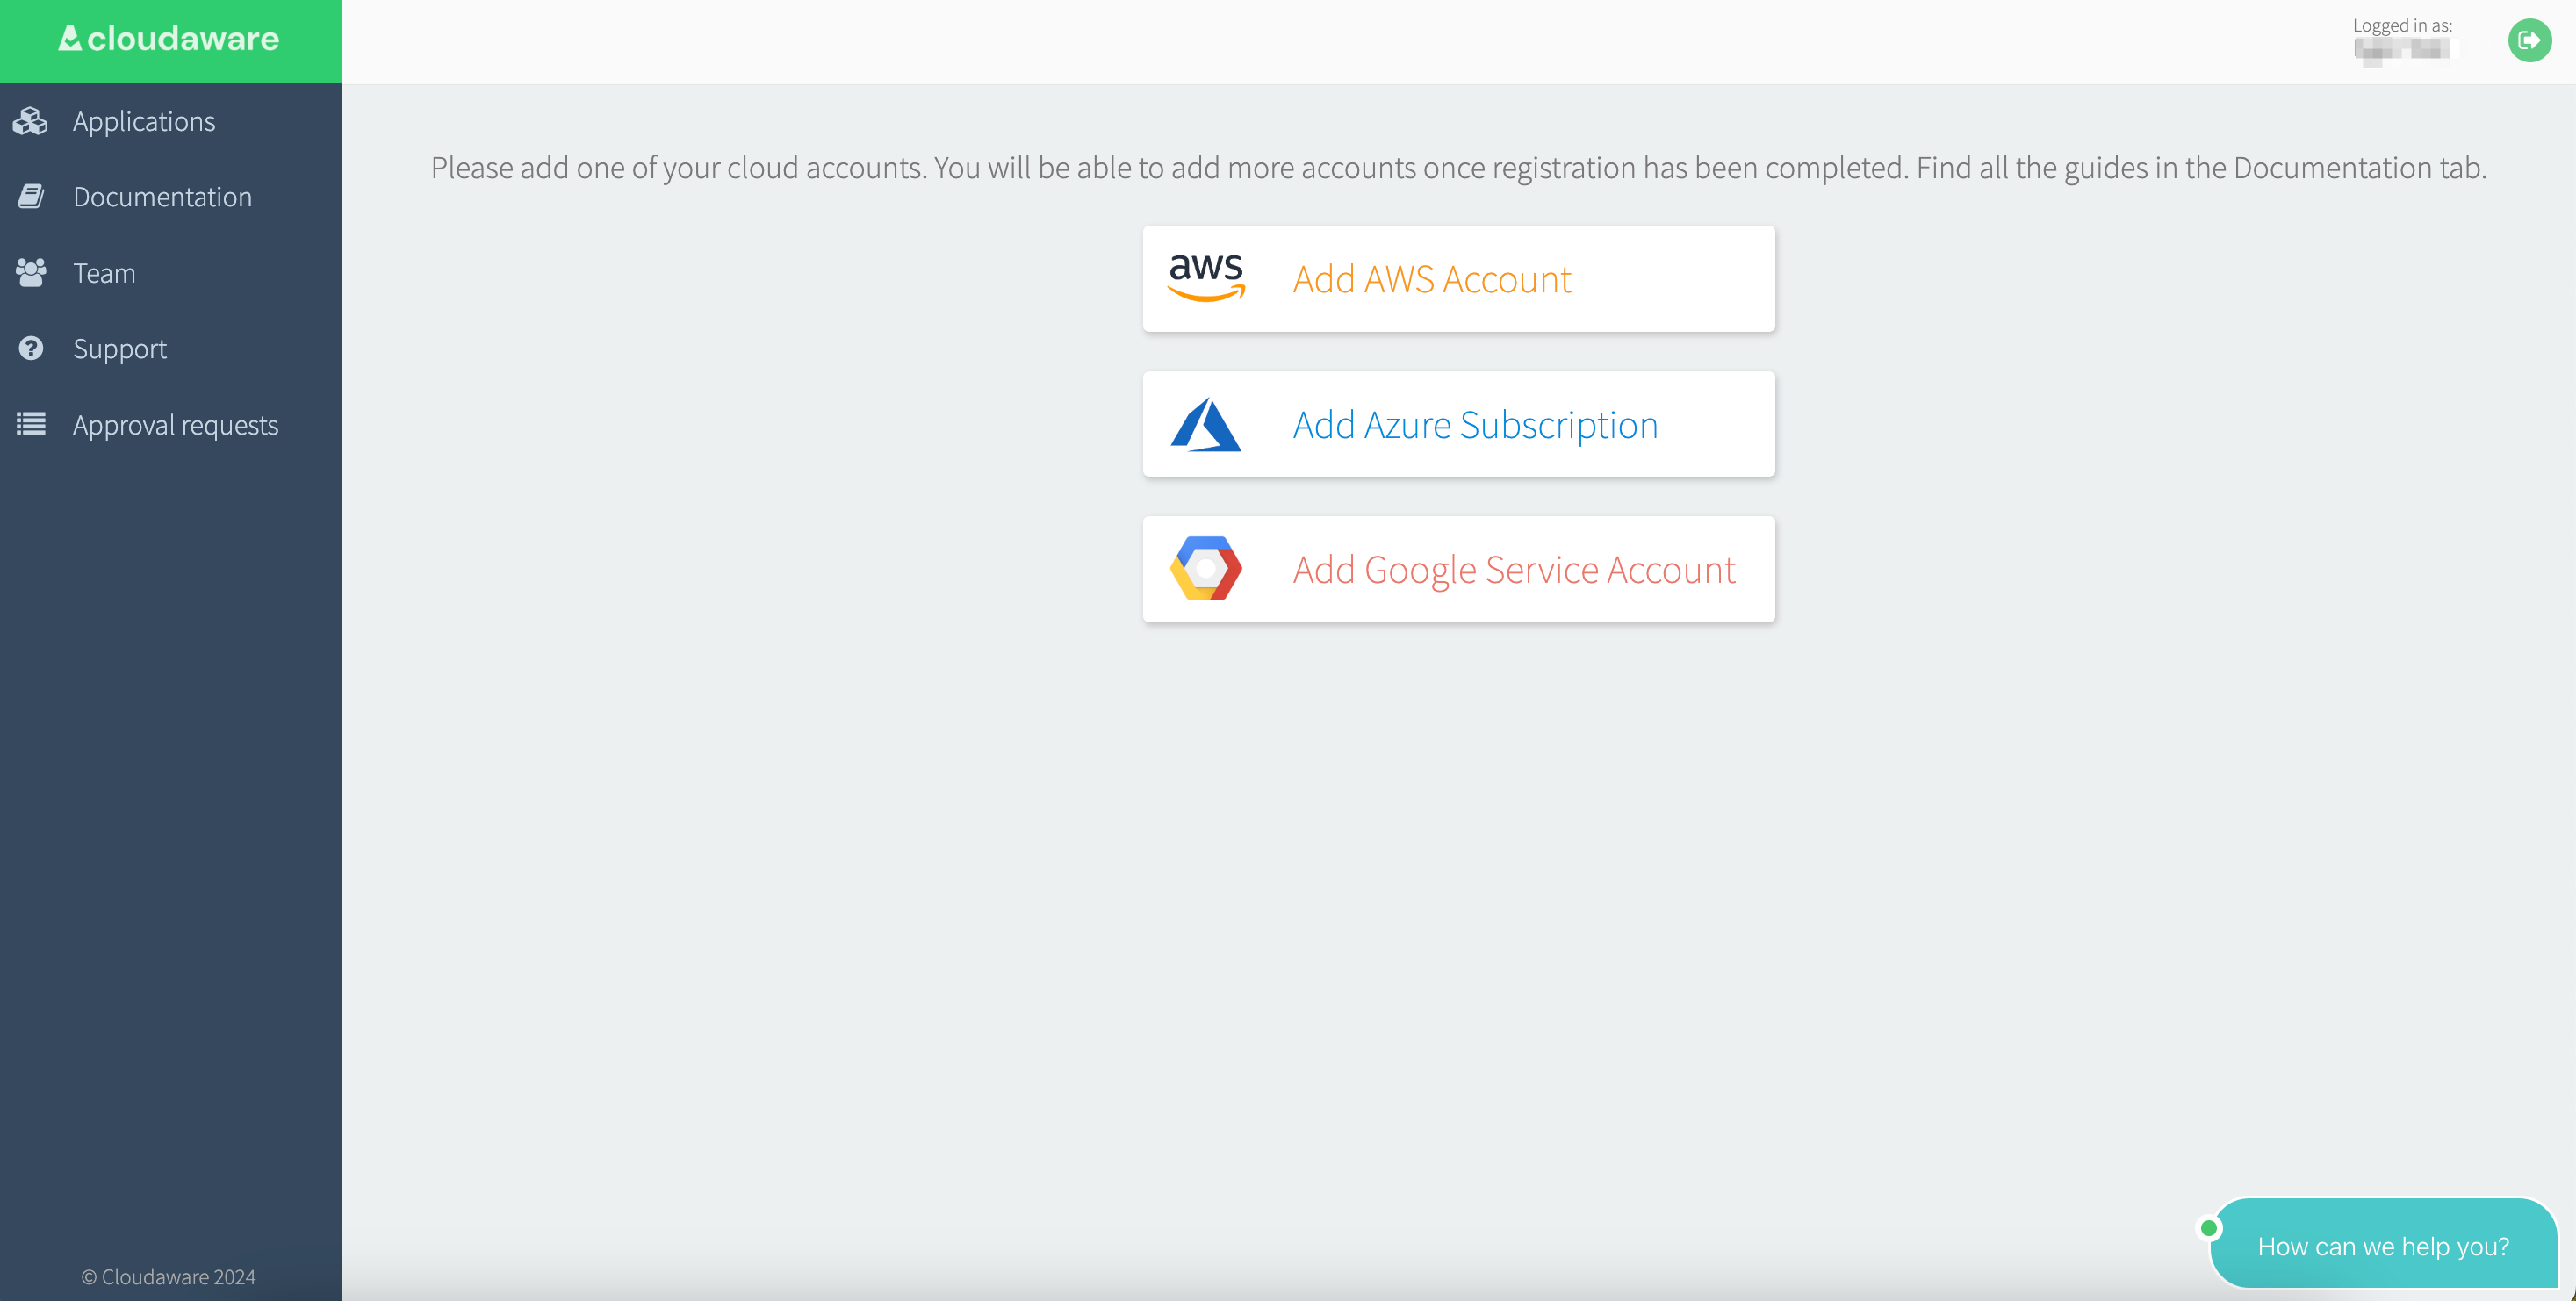Viewport: 2576px width, 1301px height.
Task: Open the Approval requests section
Action: coord(176,423)
